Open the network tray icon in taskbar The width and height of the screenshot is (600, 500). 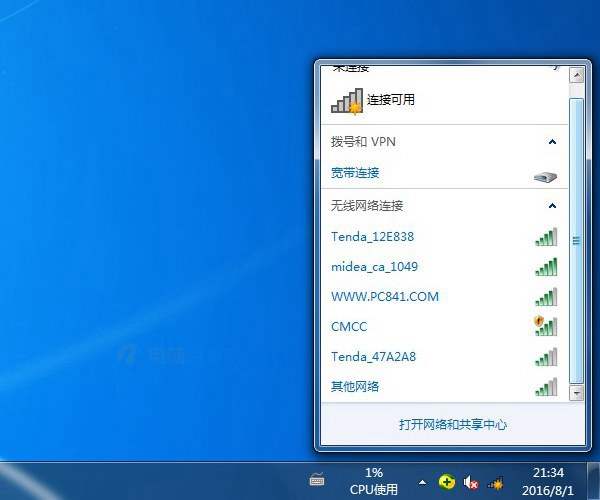coord(494,483)
